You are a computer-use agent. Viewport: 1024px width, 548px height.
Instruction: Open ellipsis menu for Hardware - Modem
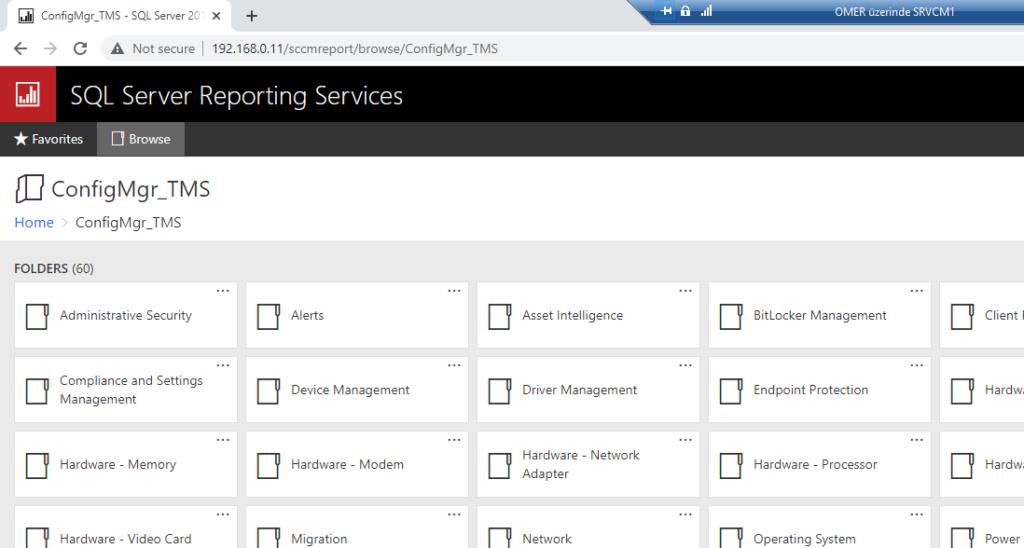coord(454,440)
